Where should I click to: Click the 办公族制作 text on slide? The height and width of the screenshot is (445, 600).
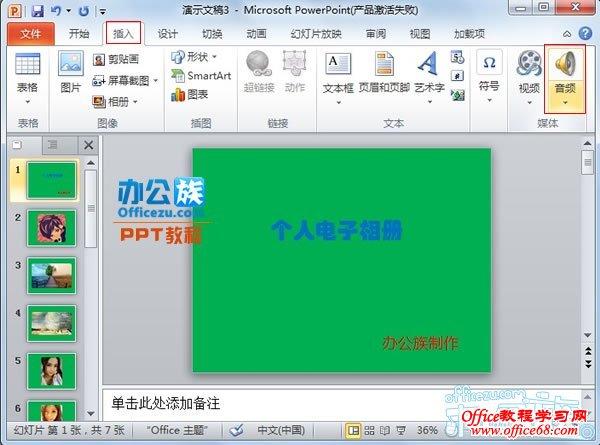pyautogui.click(x=420, y=343)
